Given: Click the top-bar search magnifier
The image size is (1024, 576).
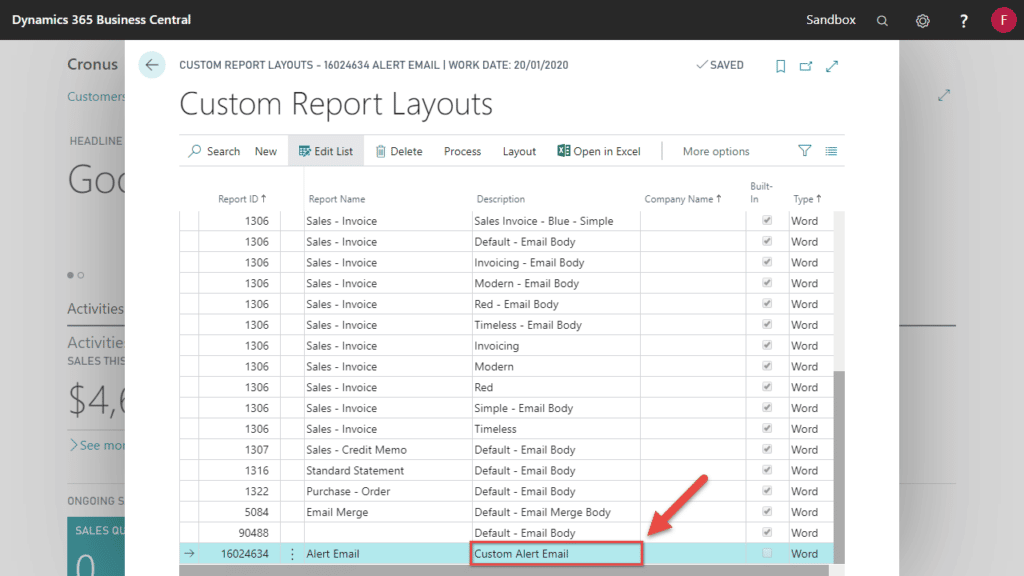Looking at the screenshot, I should tap(882, 19).
